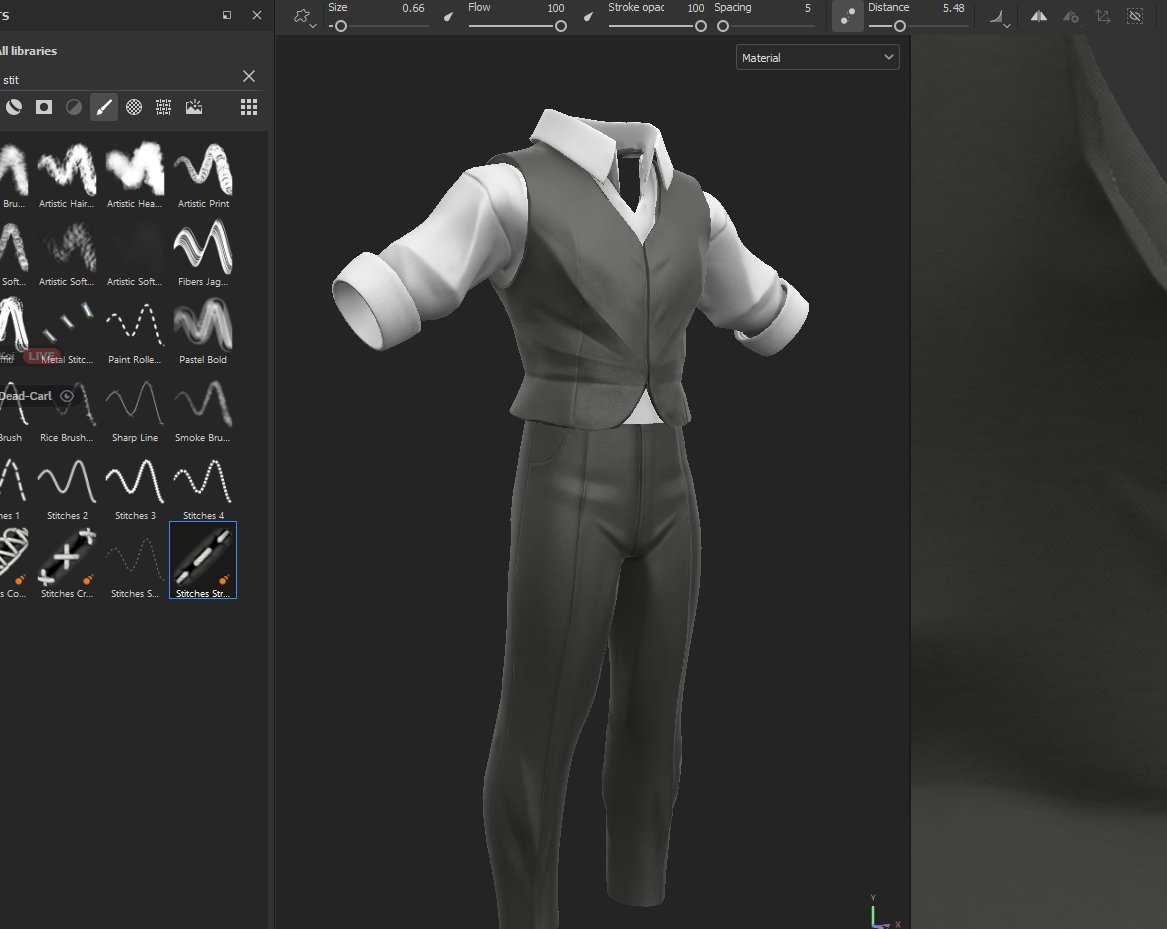
Task: Open the Material mode dropdown
Action: (817, 57)
